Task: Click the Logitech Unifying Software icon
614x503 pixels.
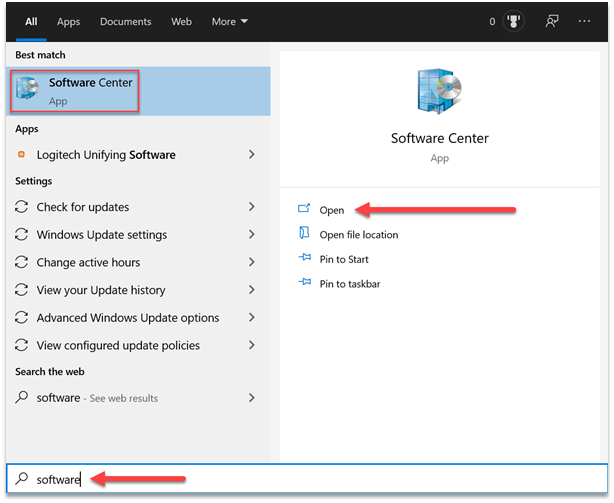Action: tap(22, 155)
